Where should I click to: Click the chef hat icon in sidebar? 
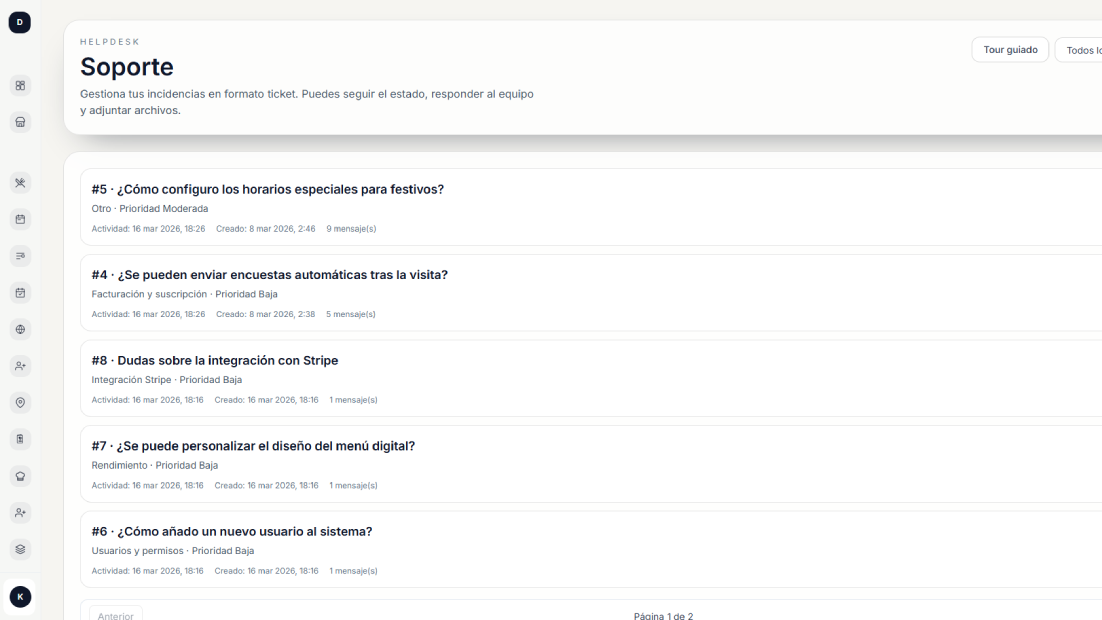click(20, 476)
